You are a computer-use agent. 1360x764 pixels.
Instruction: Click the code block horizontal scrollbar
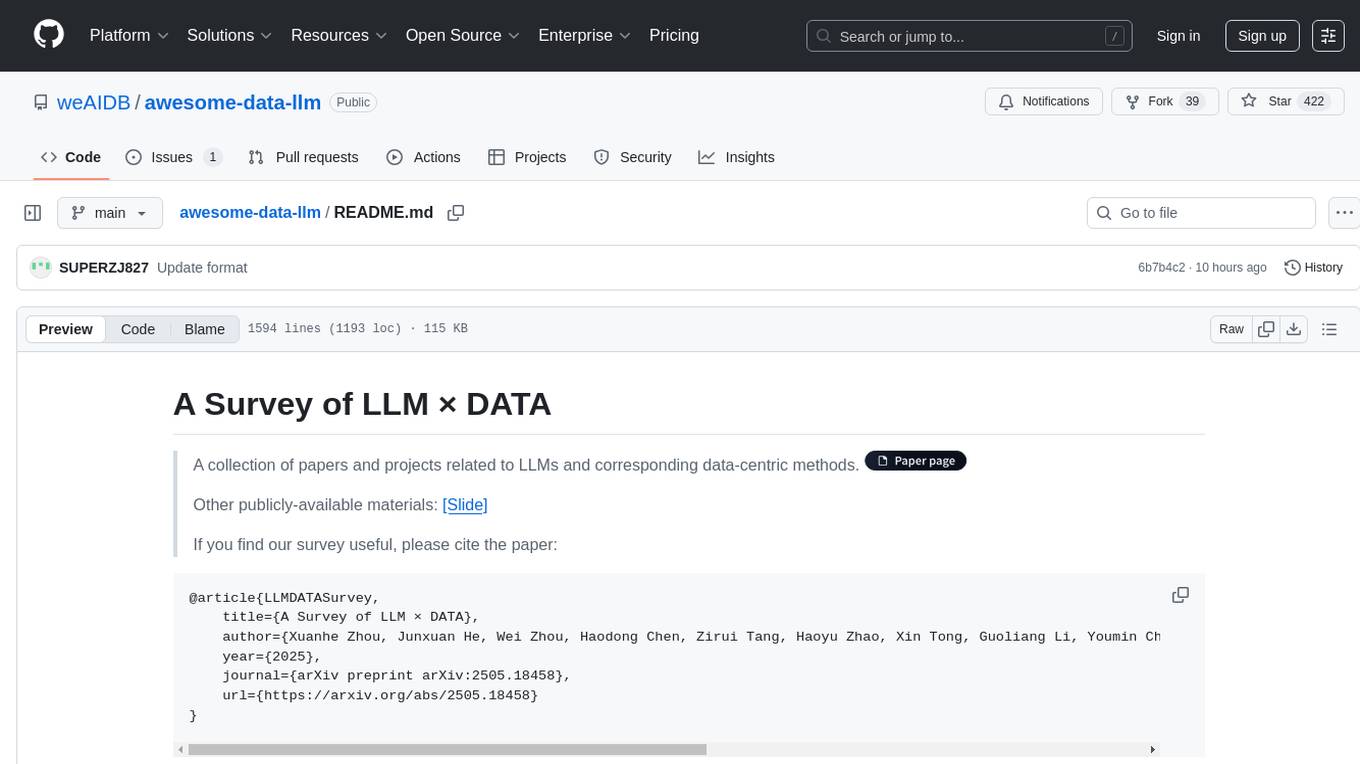tap(447, 749)
